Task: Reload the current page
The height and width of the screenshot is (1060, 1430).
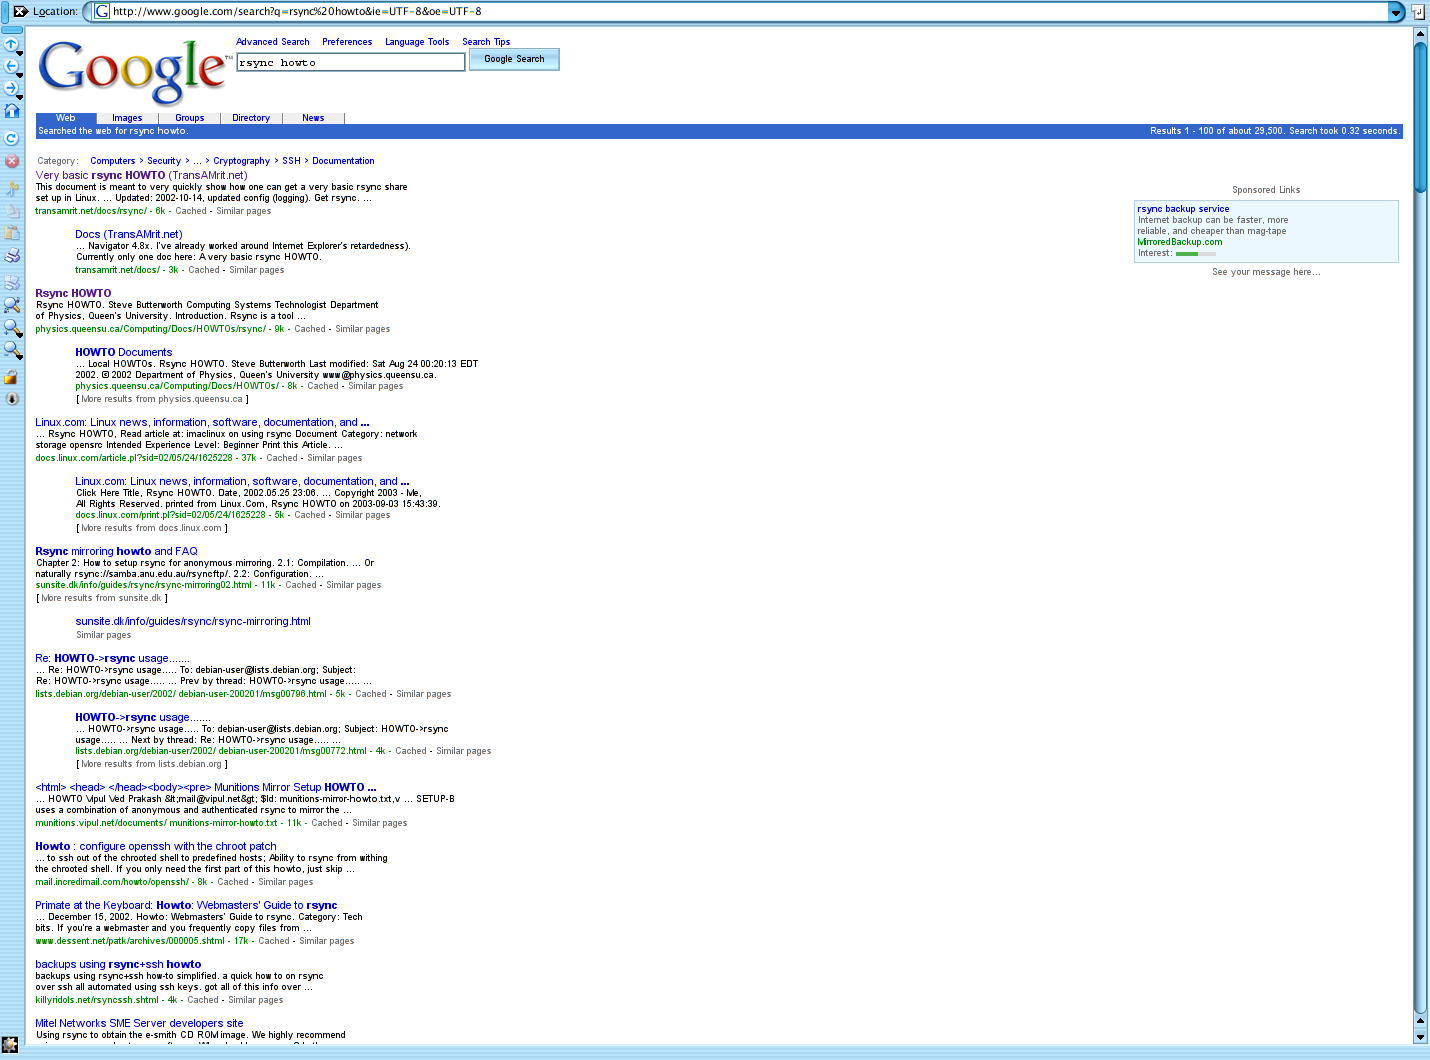Action: click(x=12, y=138)
